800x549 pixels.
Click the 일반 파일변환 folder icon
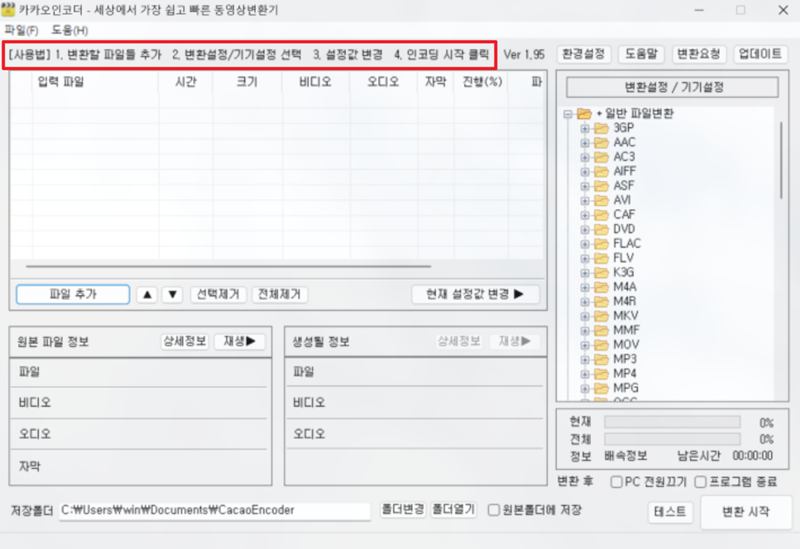point(584,113)
